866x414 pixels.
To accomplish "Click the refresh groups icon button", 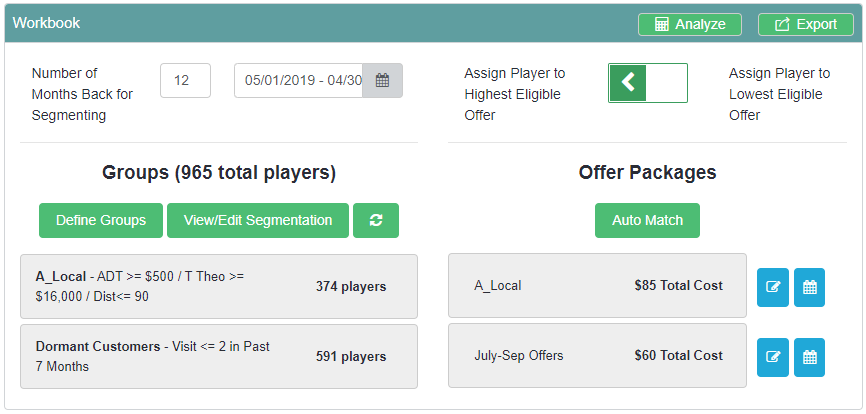I will [x=376, y=221].
